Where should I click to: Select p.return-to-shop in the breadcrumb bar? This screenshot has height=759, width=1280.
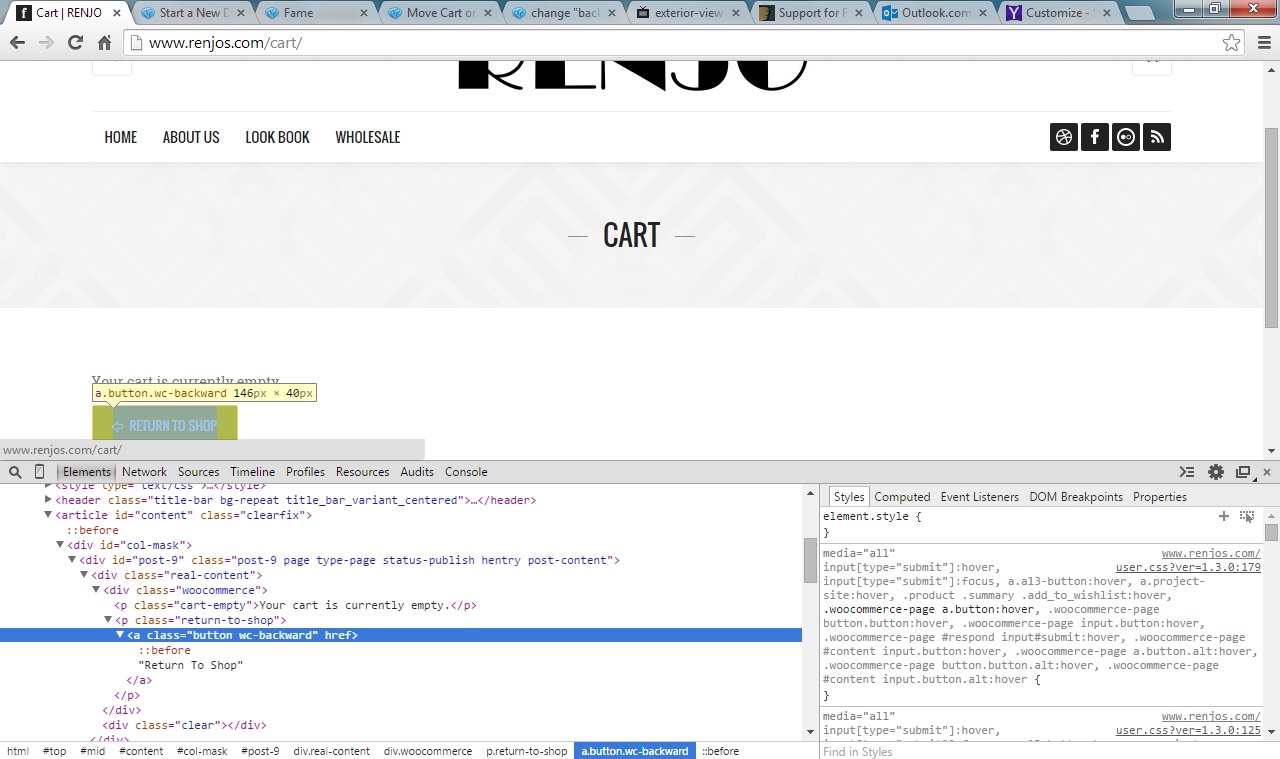tap(526, 751)
